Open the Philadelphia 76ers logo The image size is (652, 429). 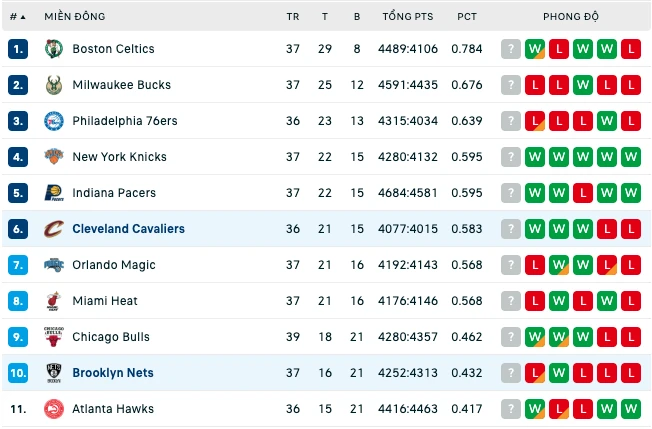(x=54, y=121)
